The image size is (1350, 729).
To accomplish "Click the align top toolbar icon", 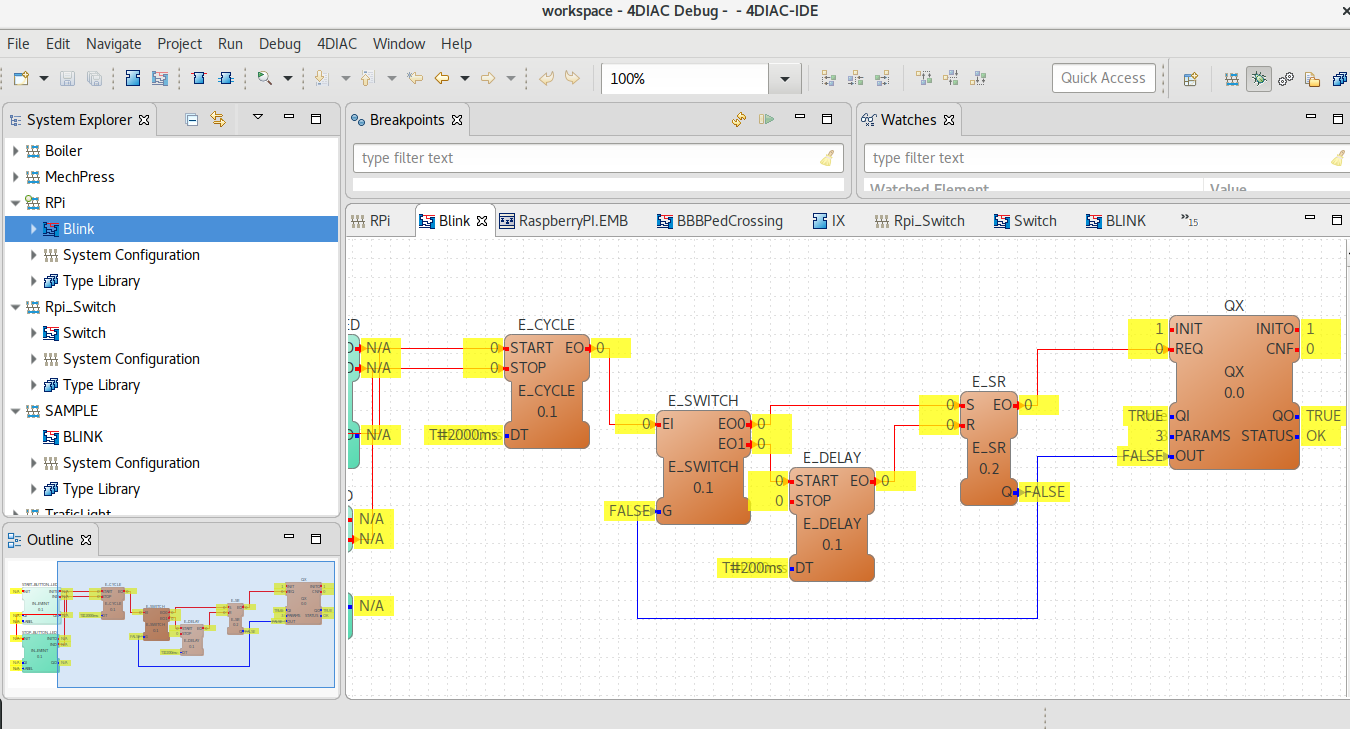I will (x=924, y=78).
